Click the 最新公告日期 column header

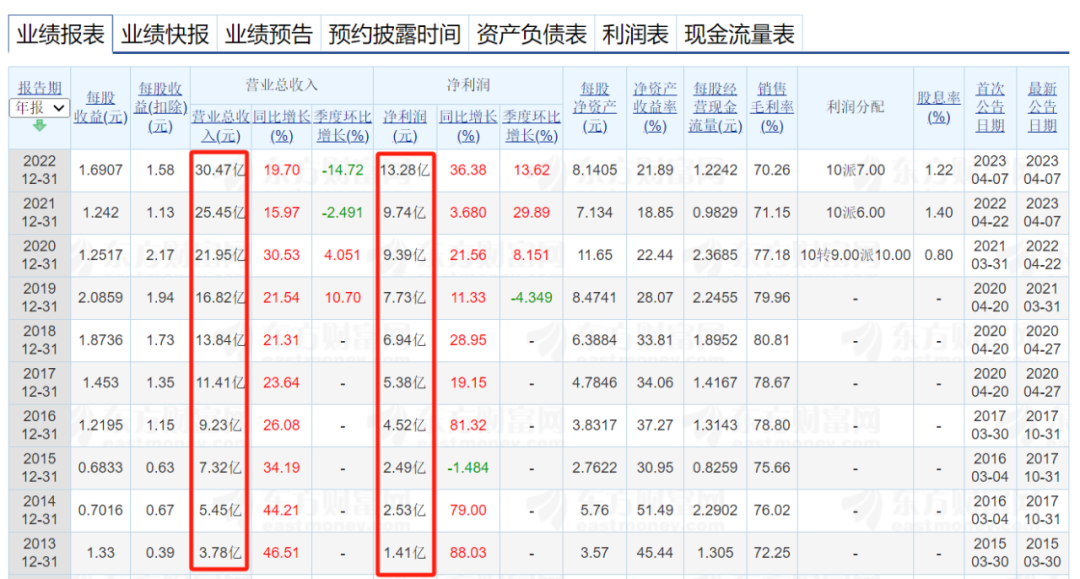[1042, 107]
